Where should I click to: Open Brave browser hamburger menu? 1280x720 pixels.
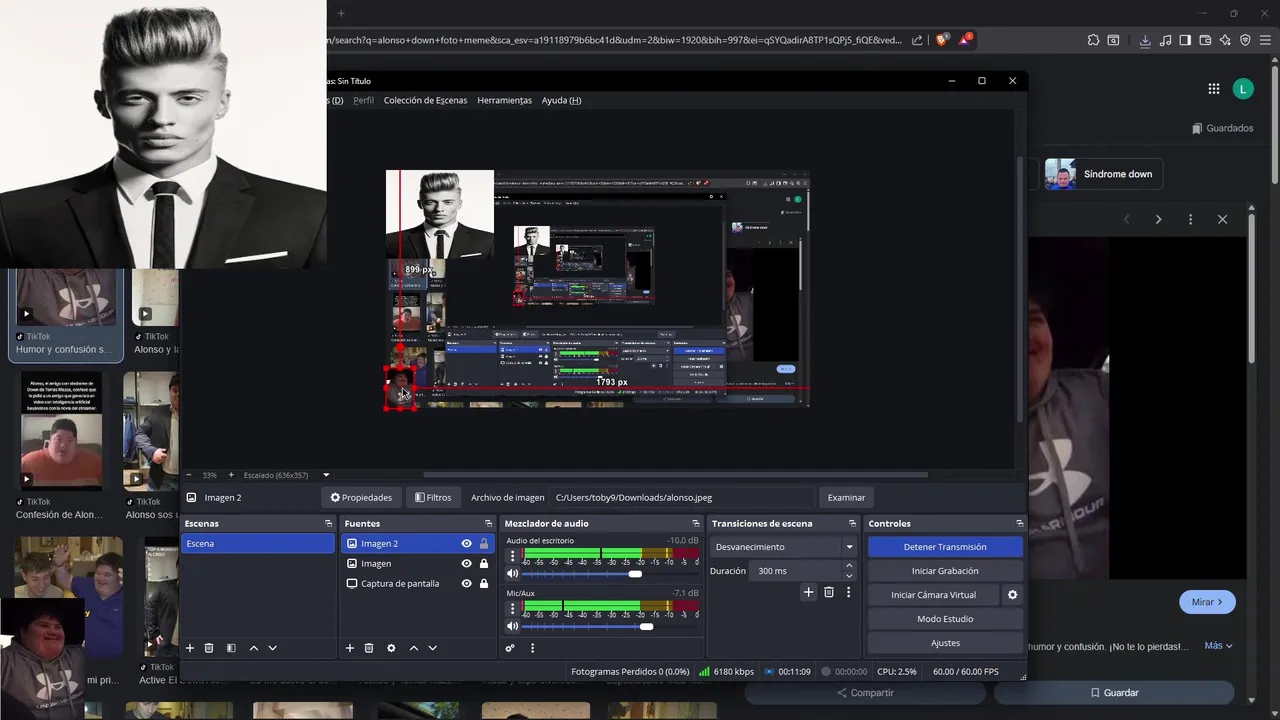click(1265, 40)
